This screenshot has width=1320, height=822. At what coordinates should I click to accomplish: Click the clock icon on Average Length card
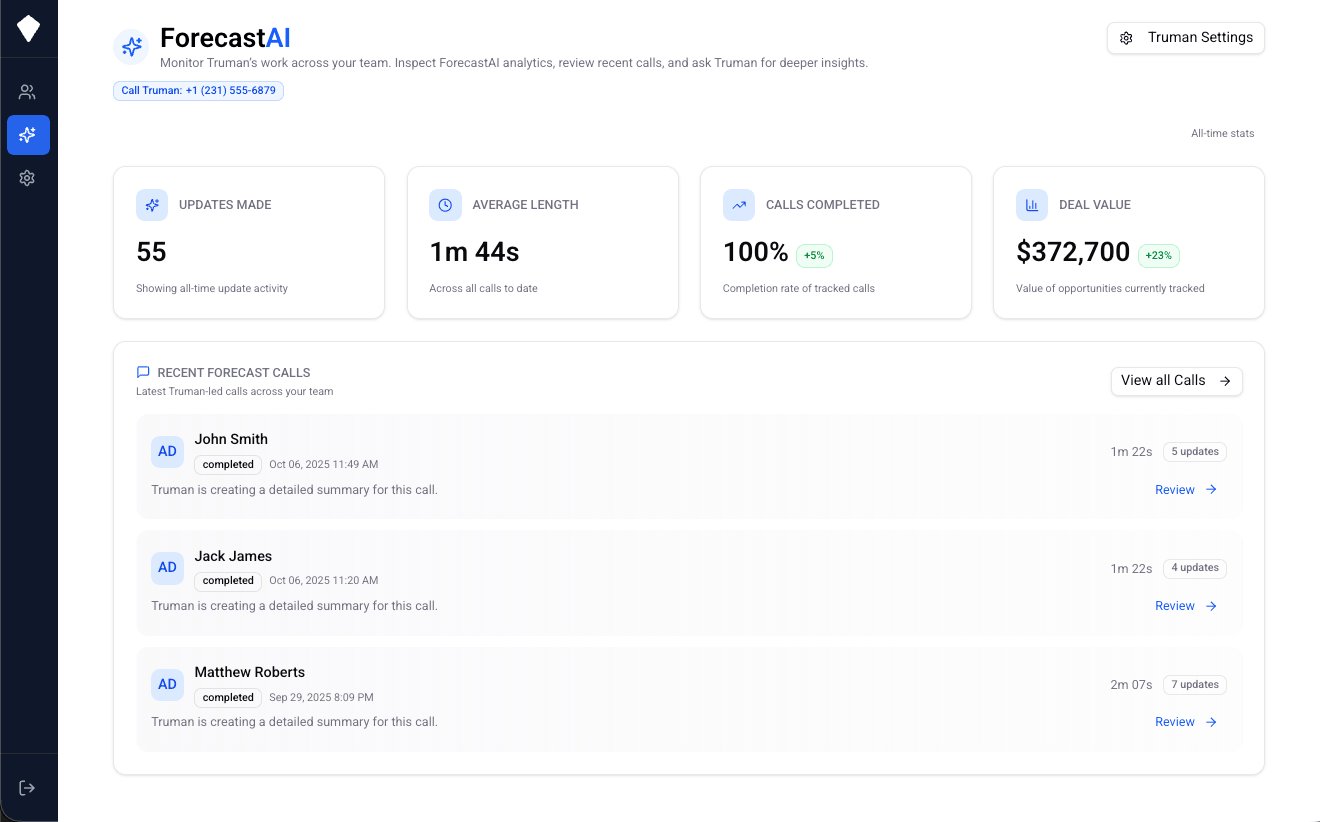445,205
